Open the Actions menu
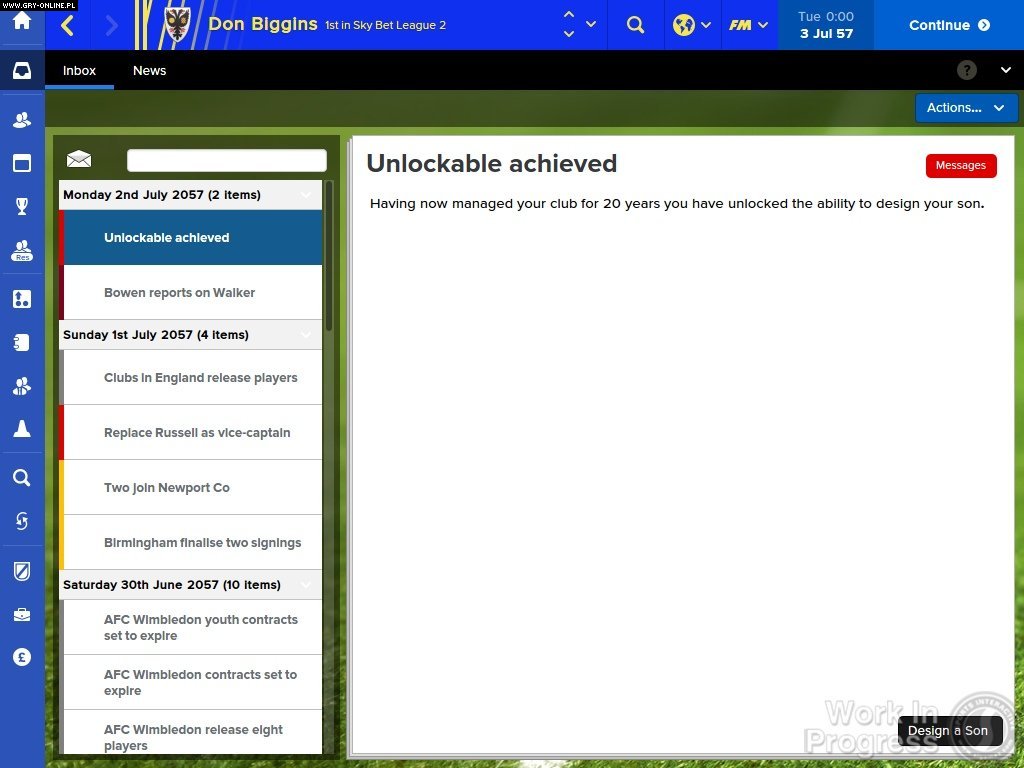Viewport: 1024px width, 768px height. pyautogui.click(x=964, y=107)
